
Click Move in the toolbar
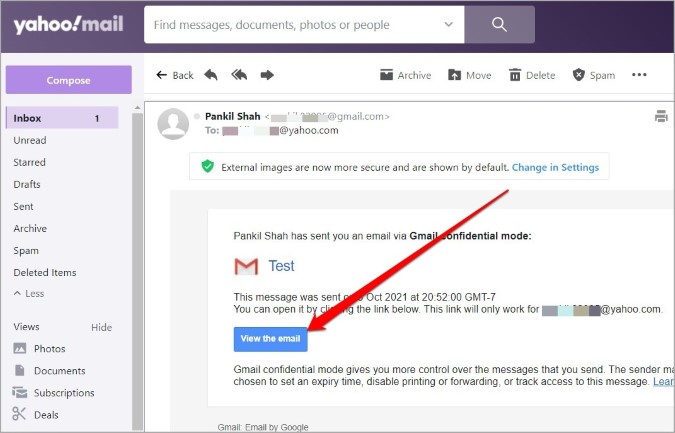click(x=470, y=75)
